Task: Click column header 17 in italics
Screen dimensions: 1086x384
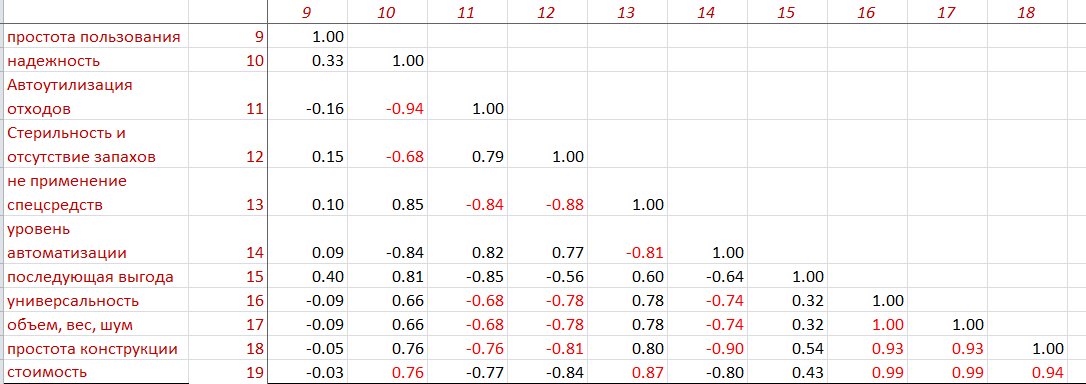Action: click(946, 12)
